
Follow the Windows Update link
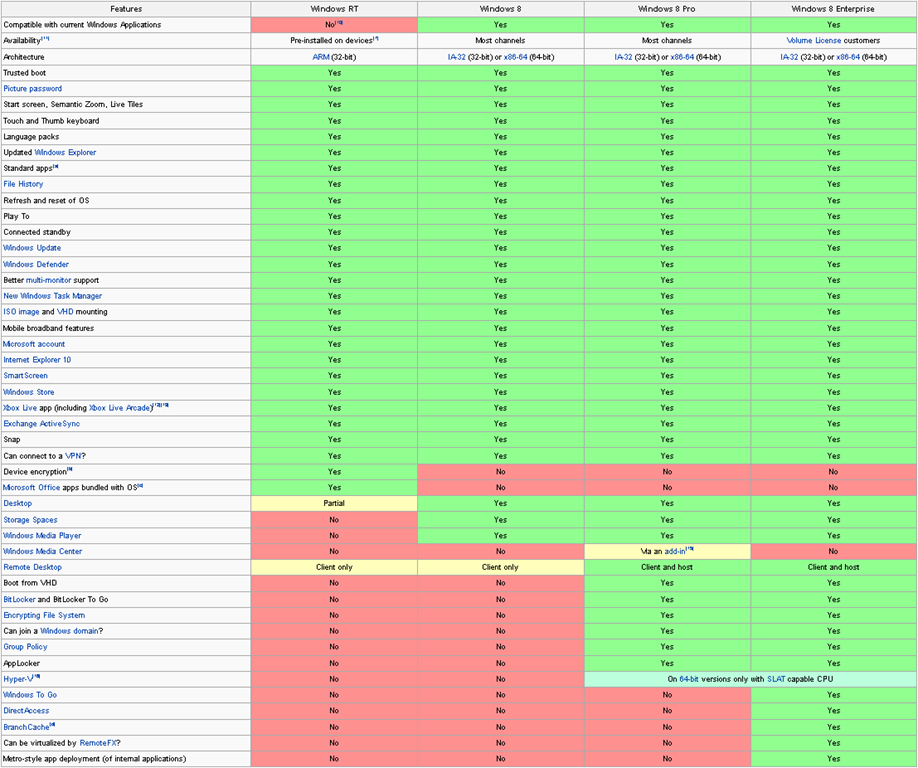coord(32,248)
